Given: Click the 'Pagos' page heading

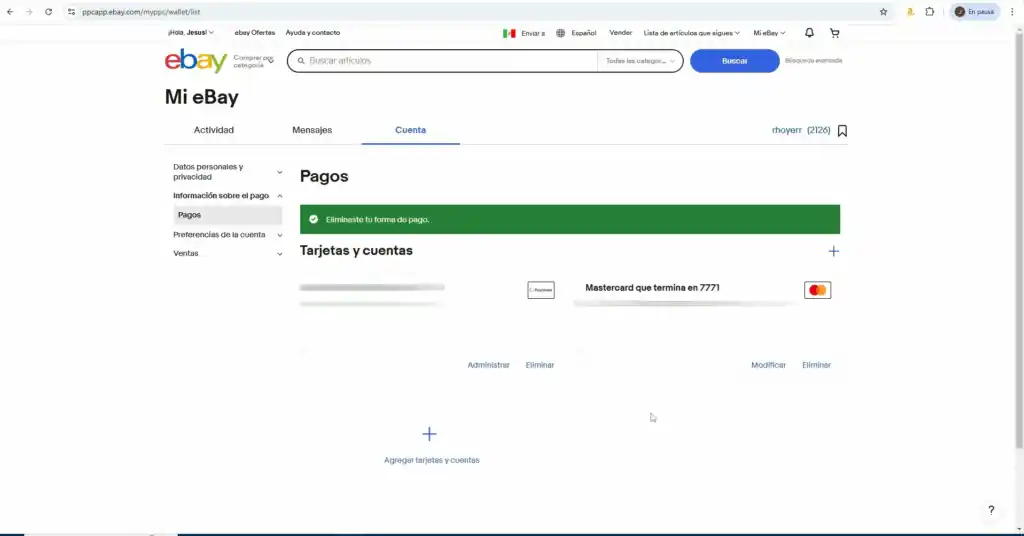Looking at the screenshot, I should (x=324, y=176).
